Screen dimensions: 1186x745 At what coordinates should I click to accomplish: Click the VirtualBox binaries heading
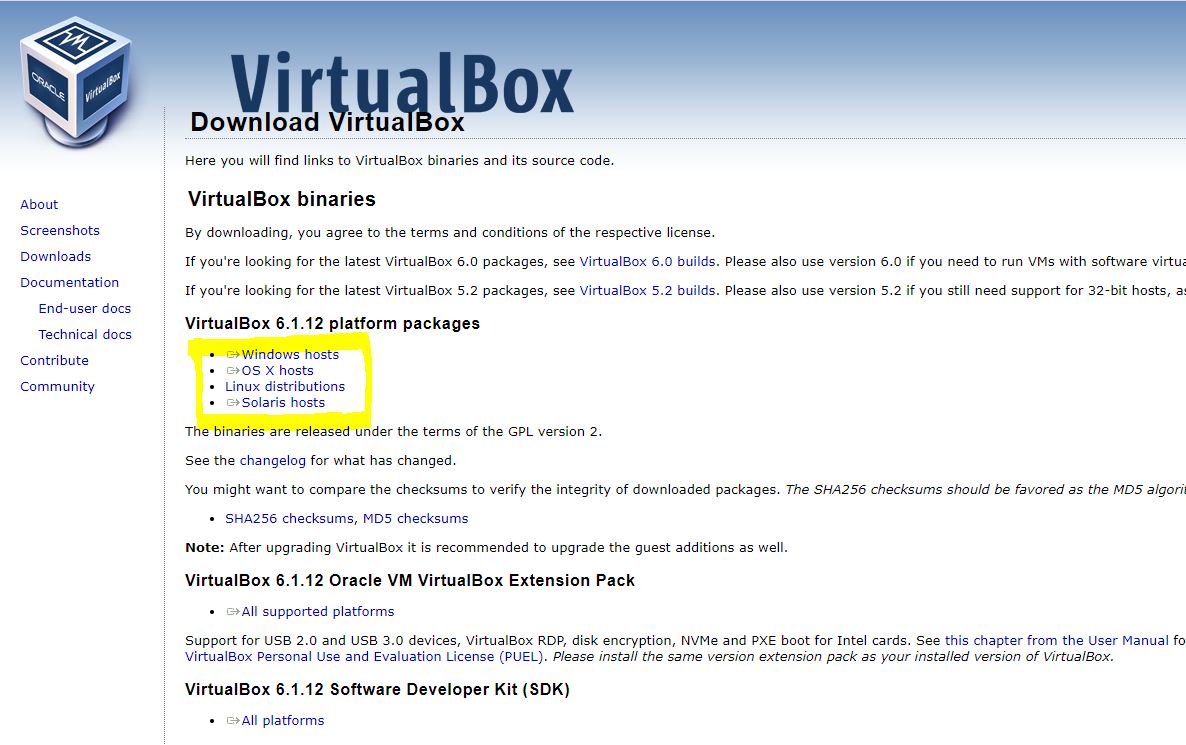pyautogui.click(x=282, y=199)
